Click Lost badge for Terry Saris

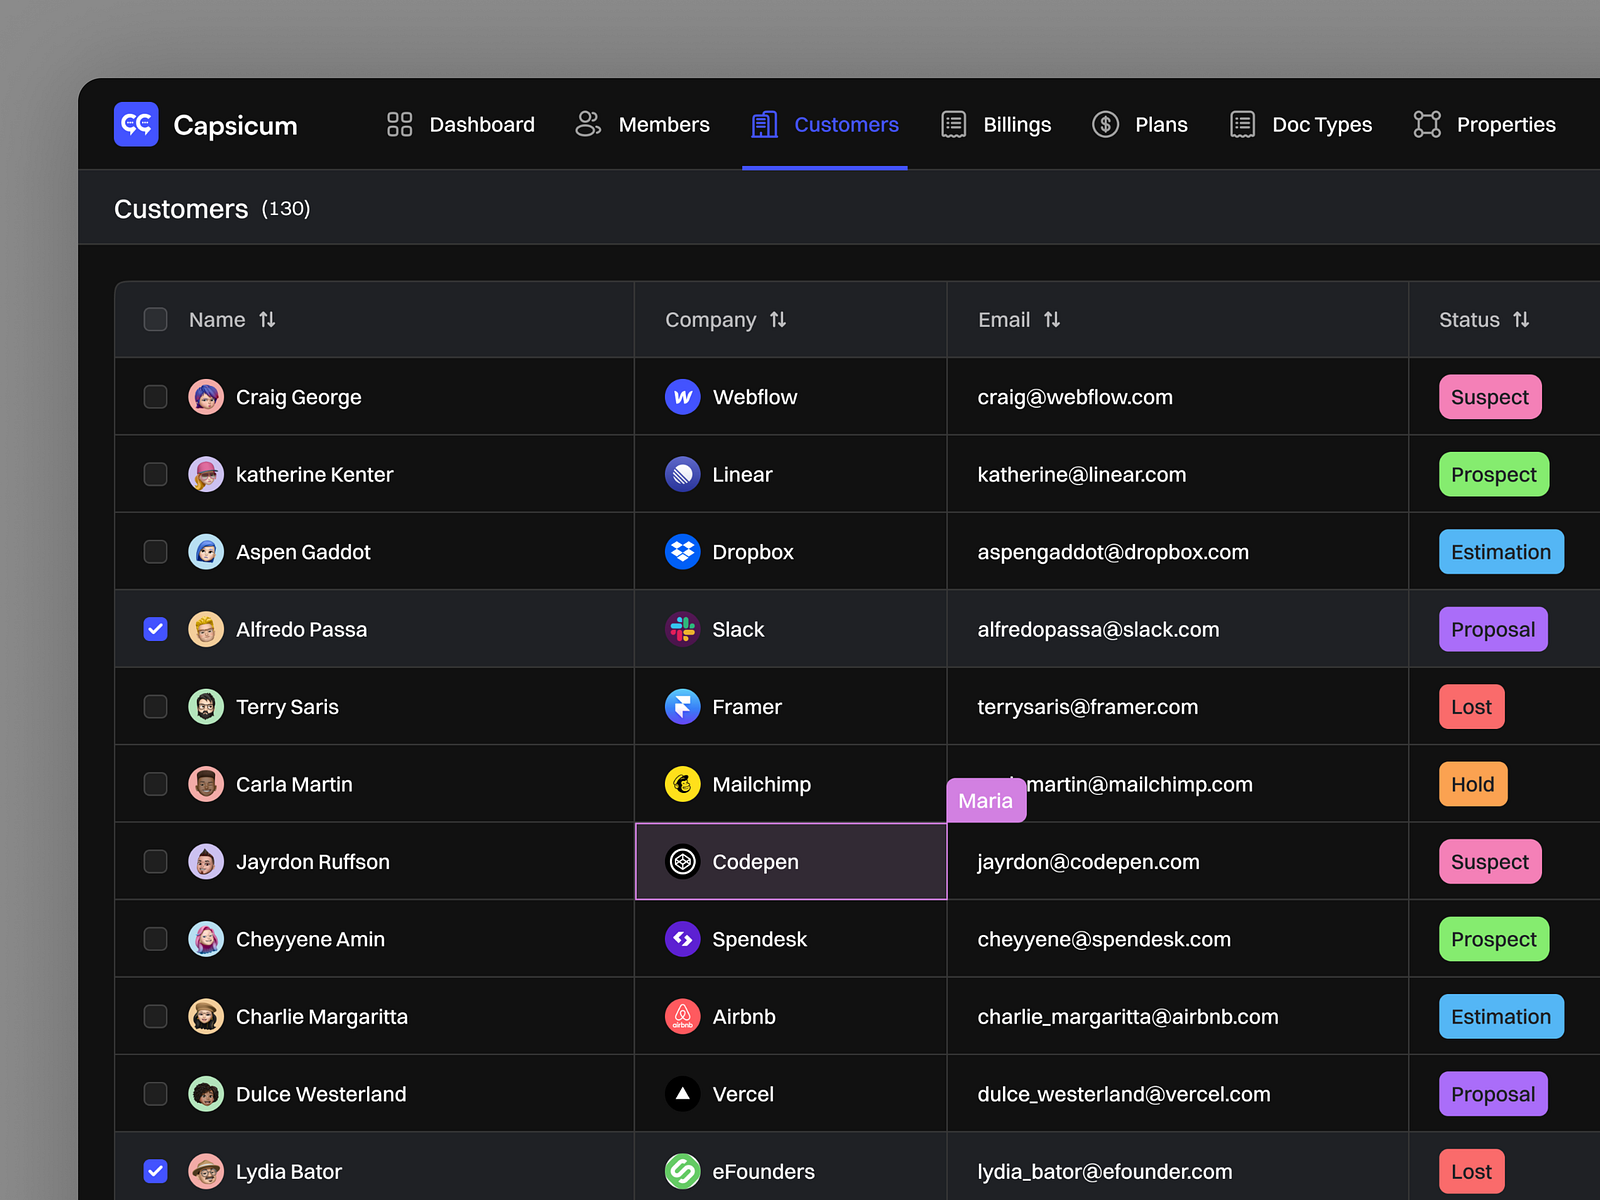coord(1471,707)
